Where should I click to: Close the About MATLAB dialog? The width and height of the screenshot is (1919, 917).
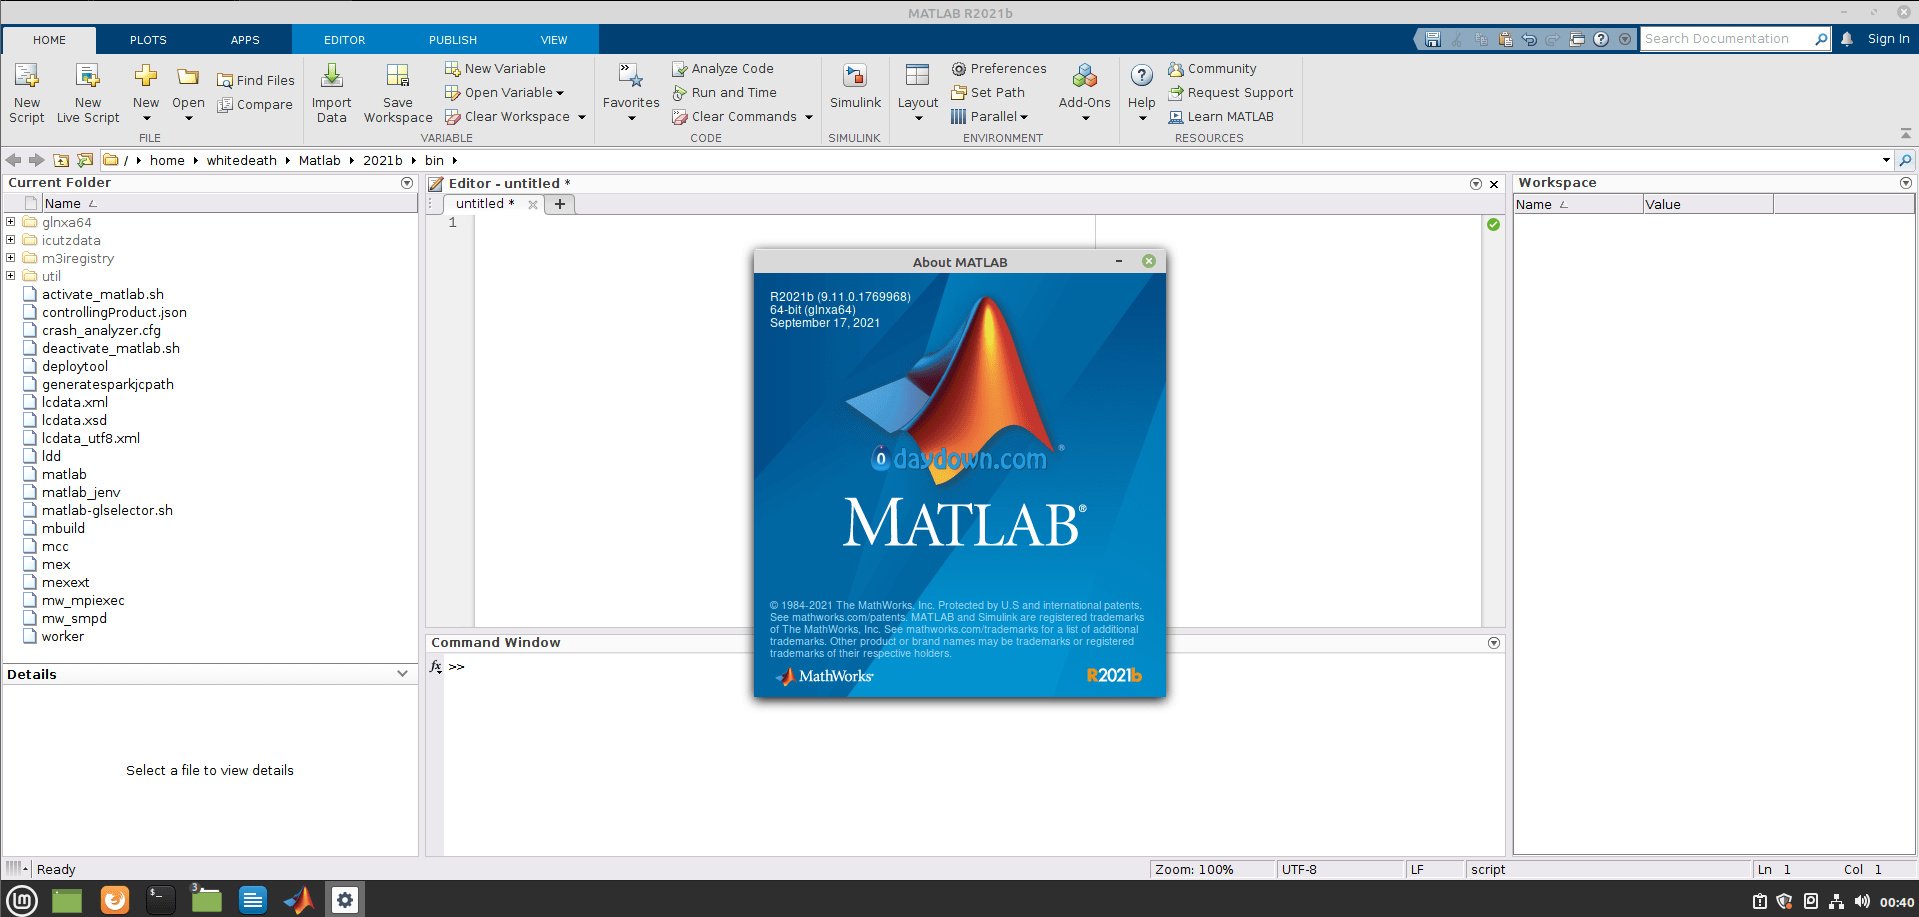coord(1149,261)
